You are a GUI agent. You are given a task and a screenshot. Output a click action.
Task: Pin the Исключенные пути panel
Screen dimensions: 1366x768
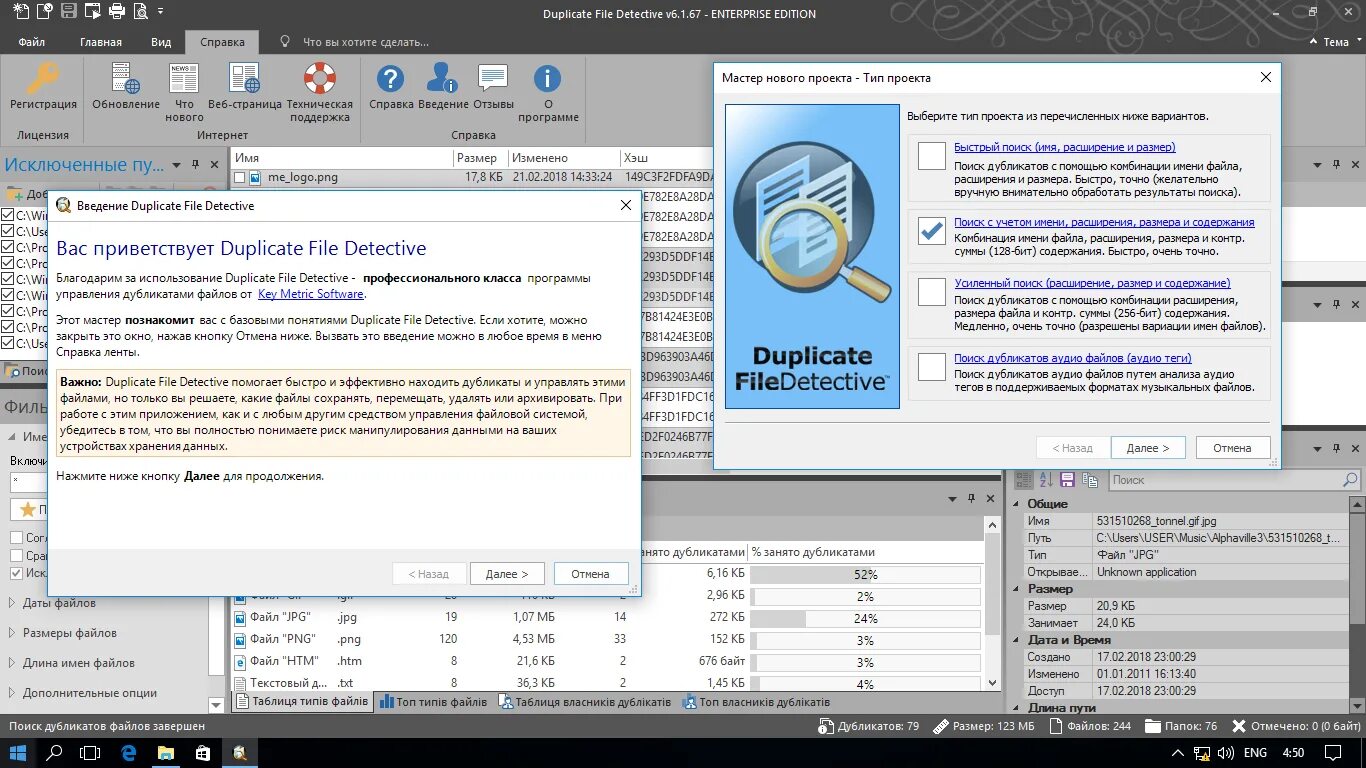[196, 165]
